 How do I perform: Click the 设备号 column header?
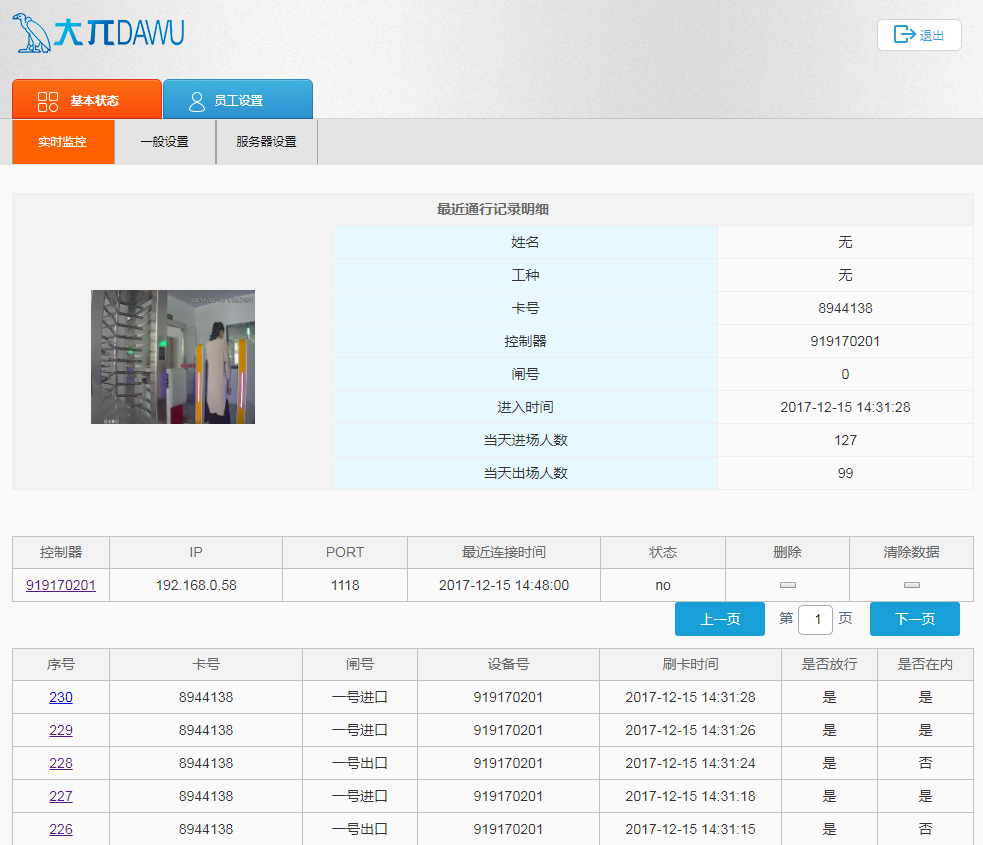point(508,664)
